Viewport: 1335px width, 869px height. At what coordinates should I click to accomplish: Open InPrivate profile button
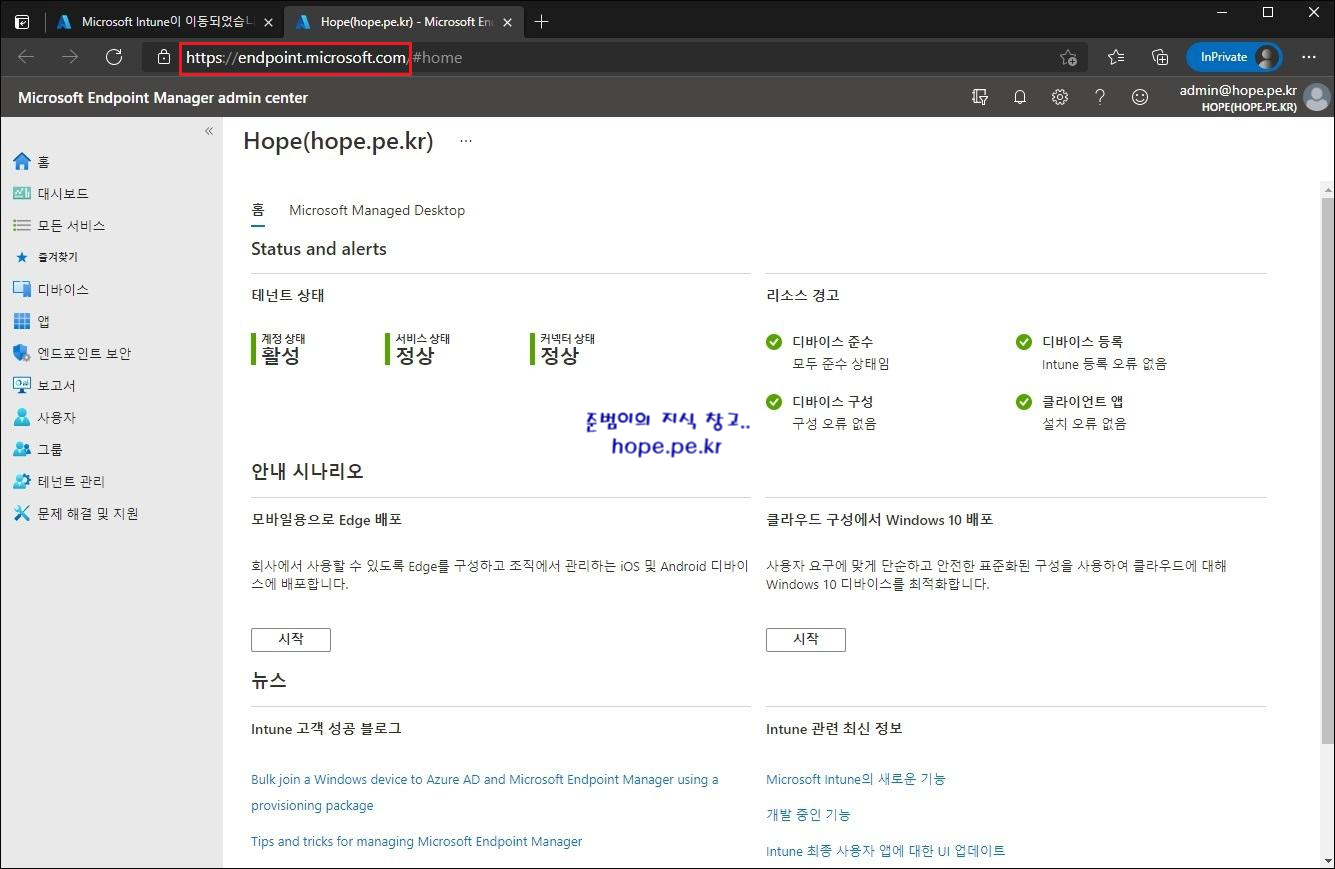tap(1234, 57)
